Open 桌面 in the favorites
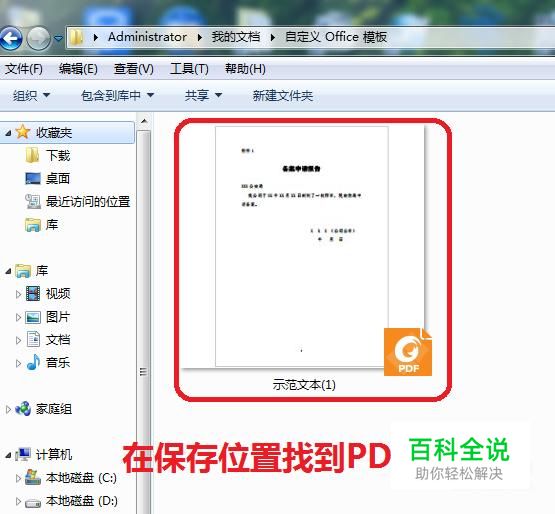This screenshot has height=514, width=555. (58, 178)
